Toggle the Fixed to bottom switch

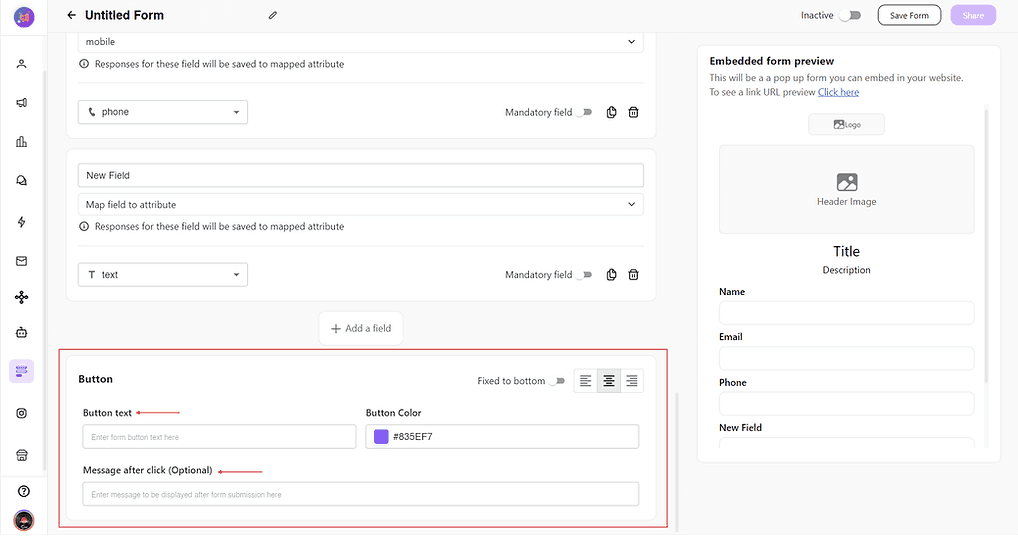pyautogui.click(x=557, y=381)
